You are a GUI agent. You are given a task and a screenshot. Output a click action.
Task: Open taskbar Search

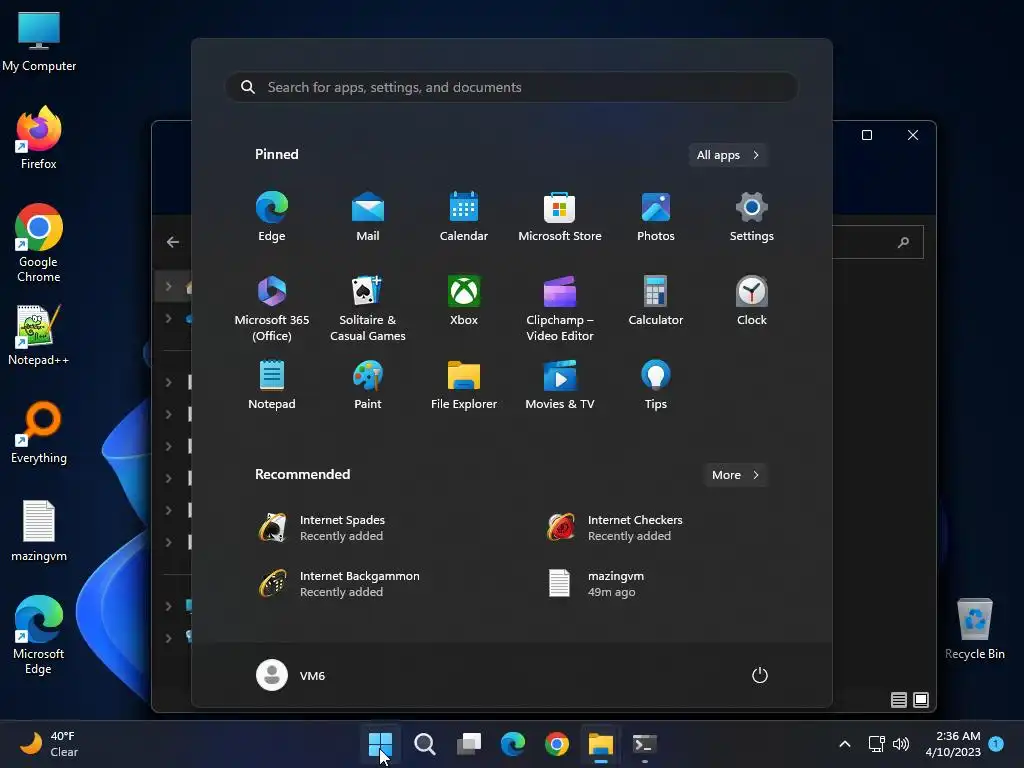[x=424, y=744]
